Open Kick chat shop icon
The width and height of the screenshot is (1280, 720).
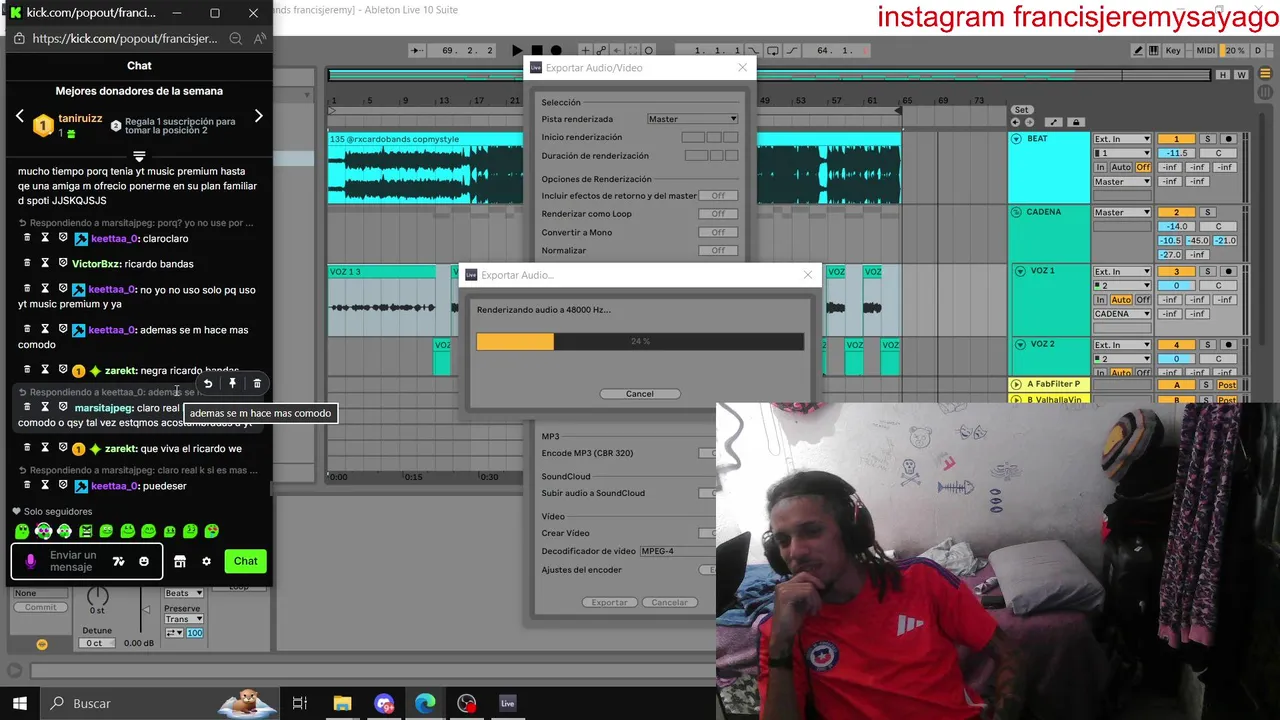point(180,561)
